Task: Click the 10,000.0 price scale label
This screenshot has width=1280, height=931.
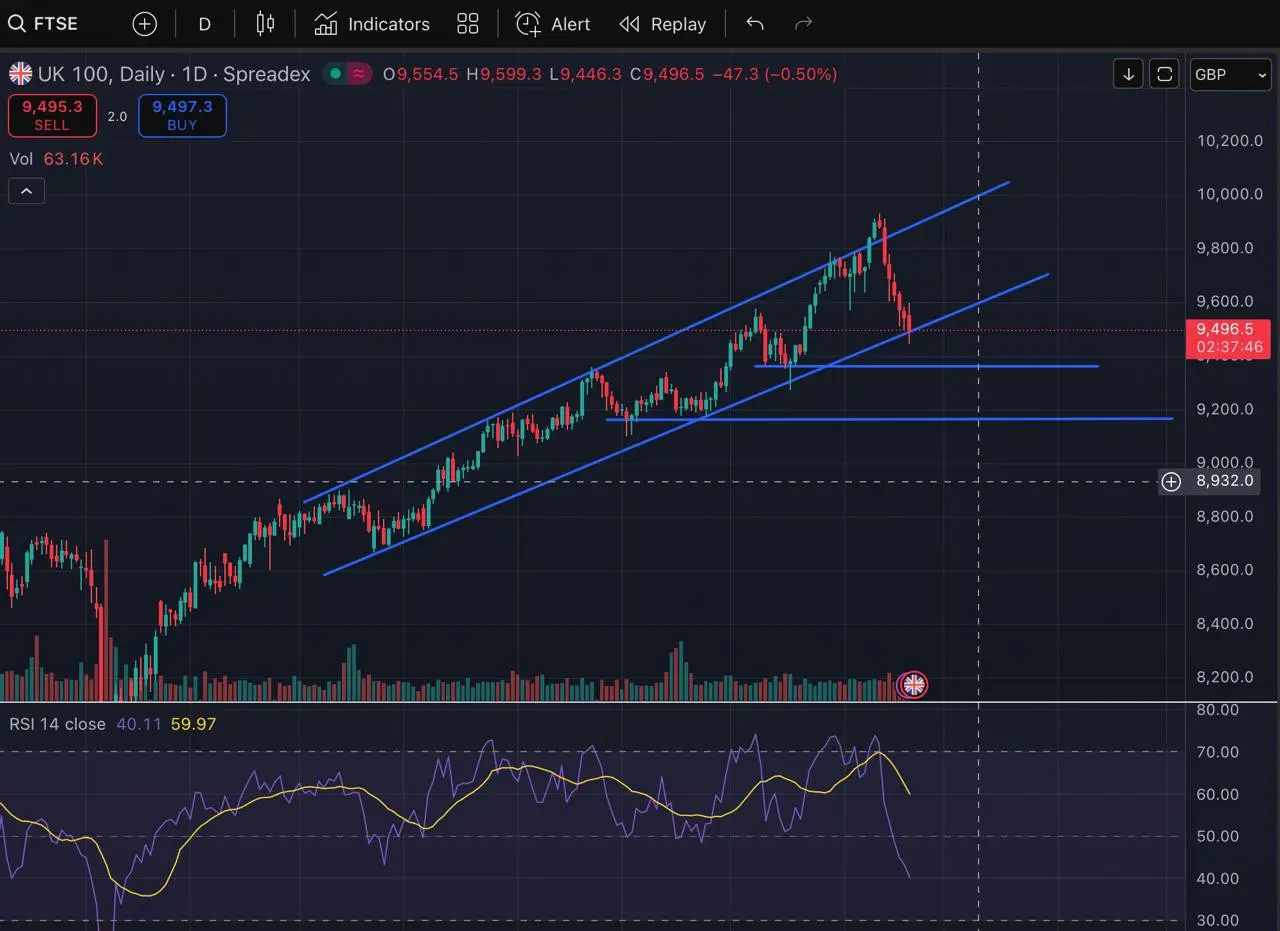Action: pyautogui.click(x=1230, y=194)
